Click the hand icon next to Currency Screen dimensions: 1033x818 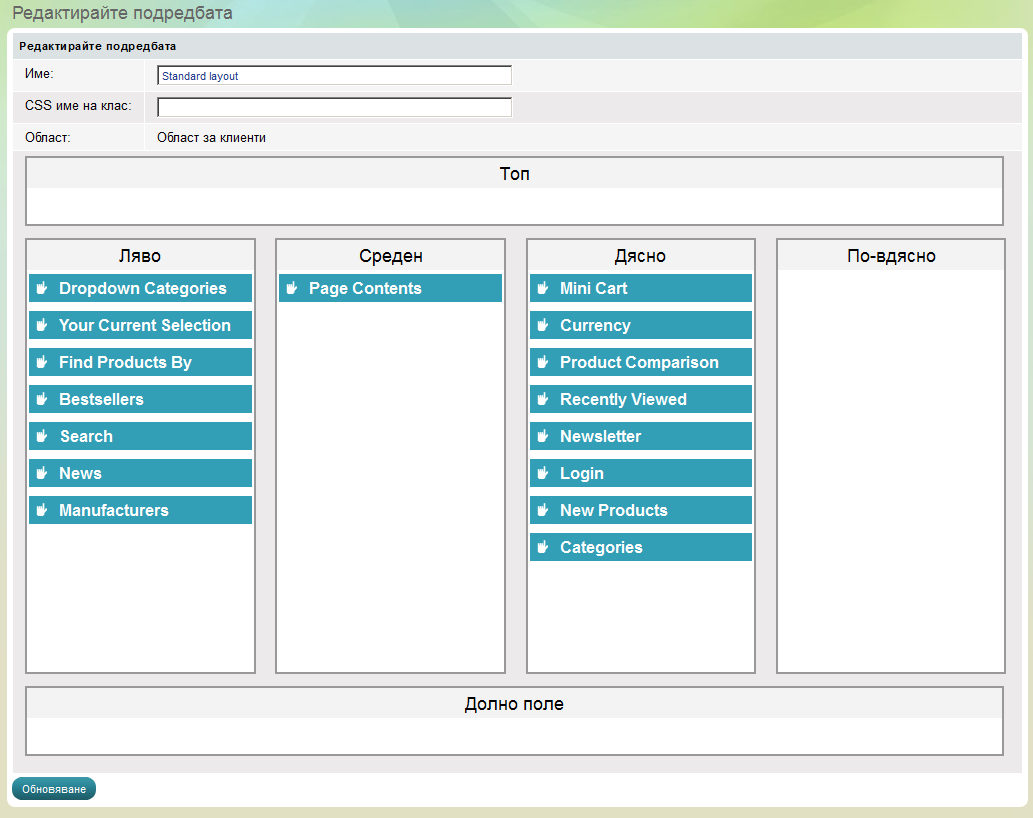[x=543, y=325]
